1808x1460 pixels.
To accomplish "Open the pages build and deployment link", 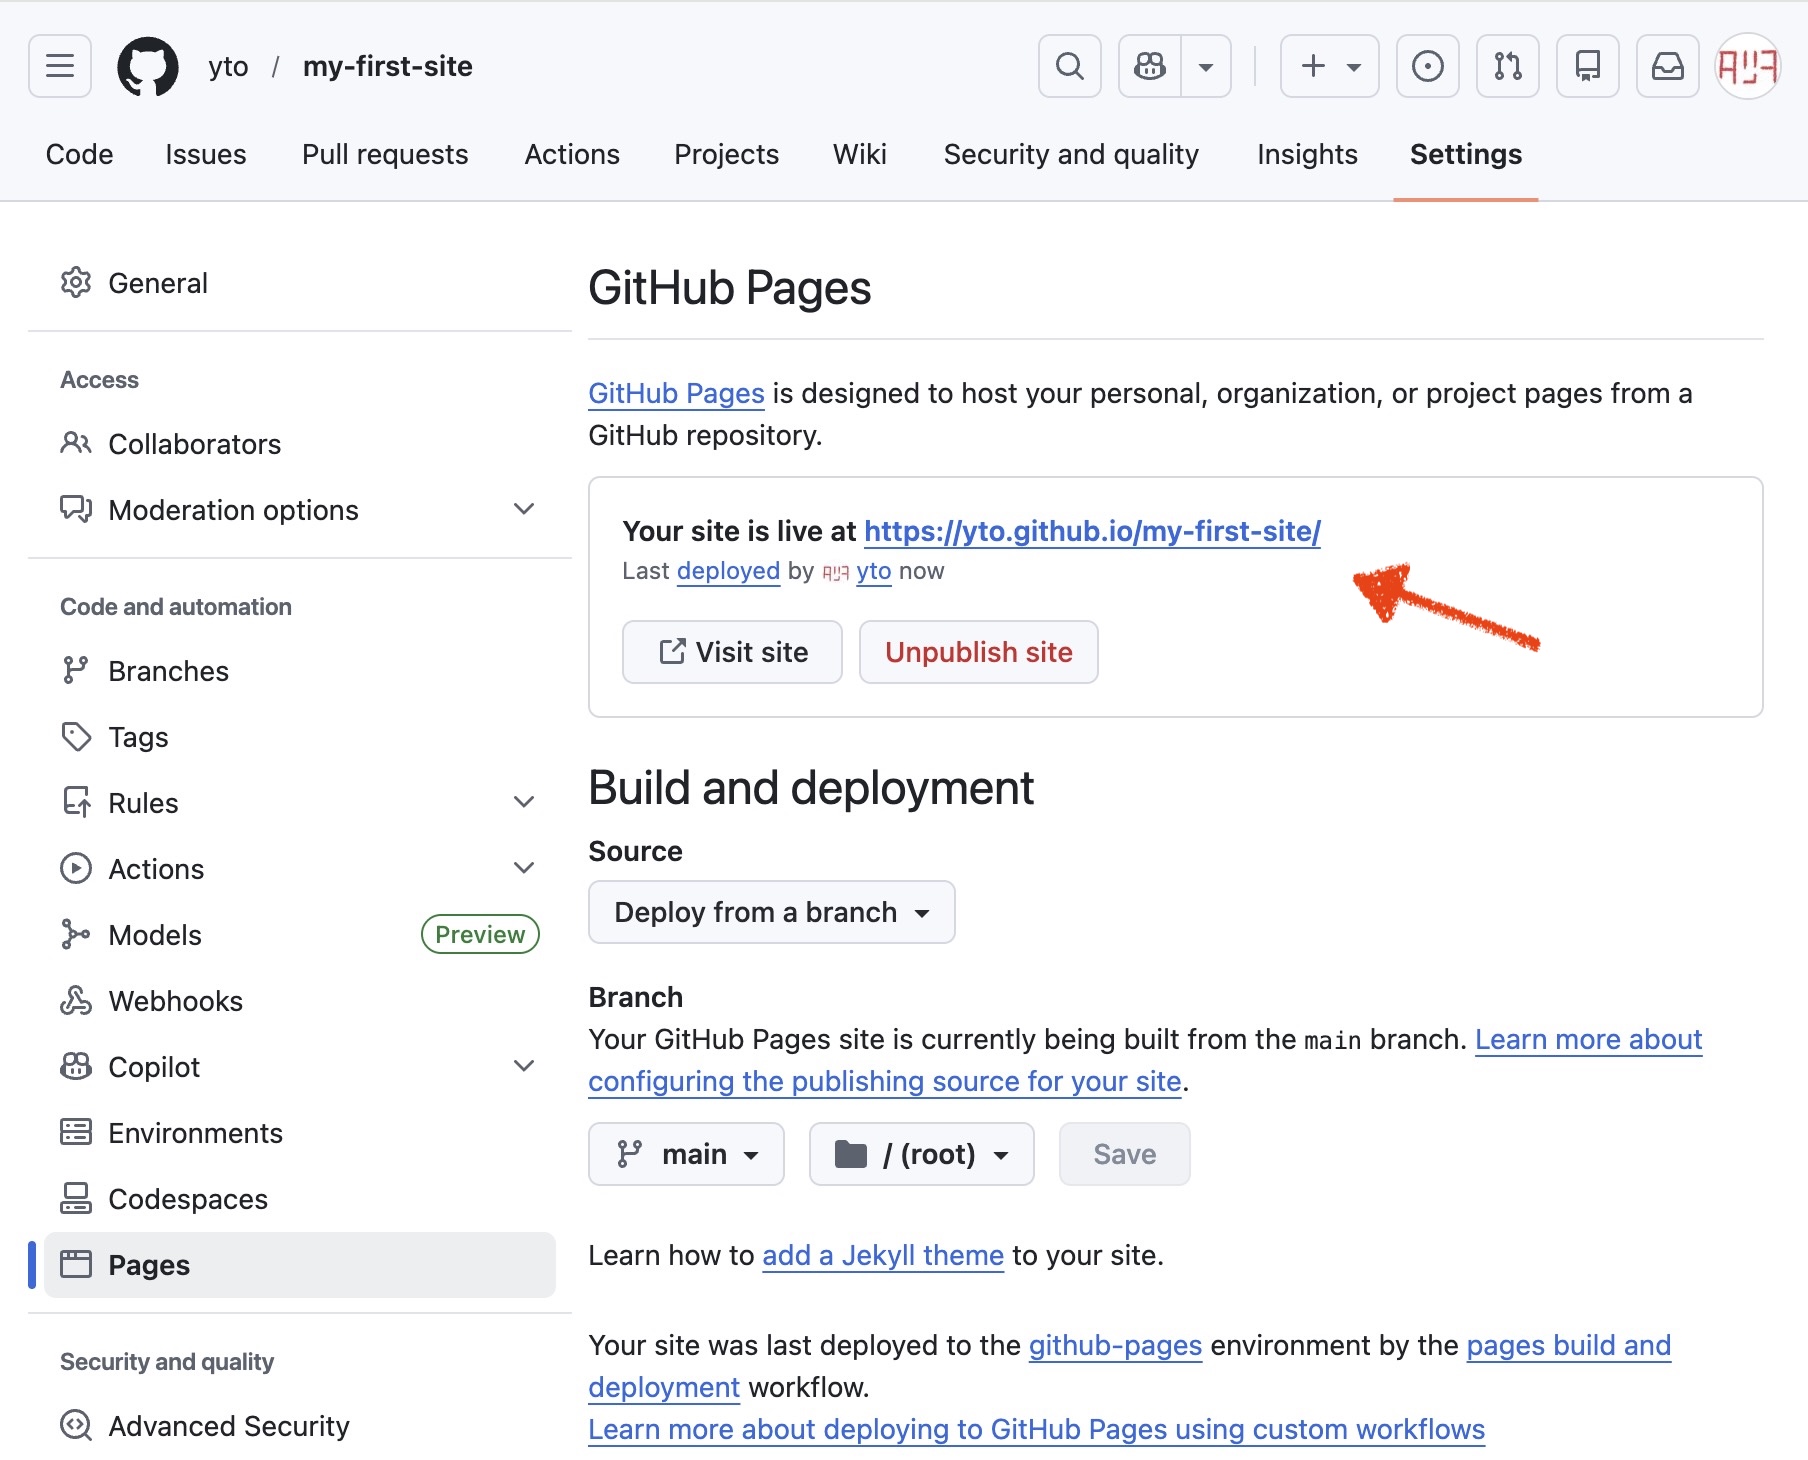I will point(1568,1345).
